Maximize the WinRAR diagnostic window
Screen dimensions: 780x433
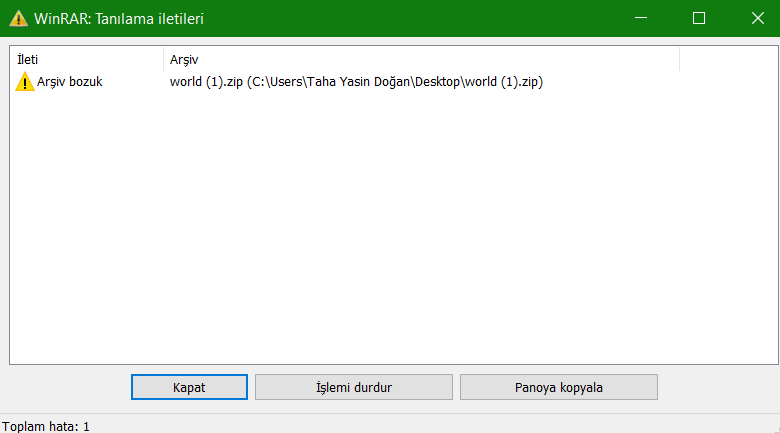tap(699, 18)
